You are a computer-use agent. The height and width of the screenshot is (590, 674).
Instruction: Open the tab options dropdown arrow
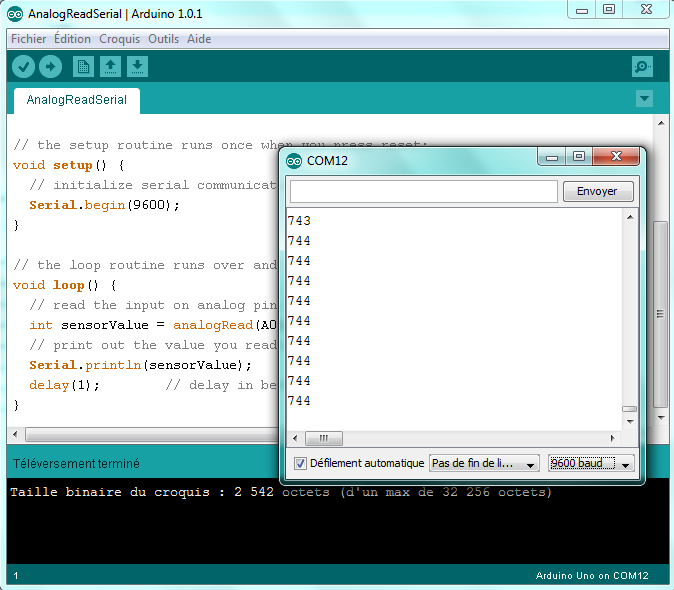pos(644,98)
